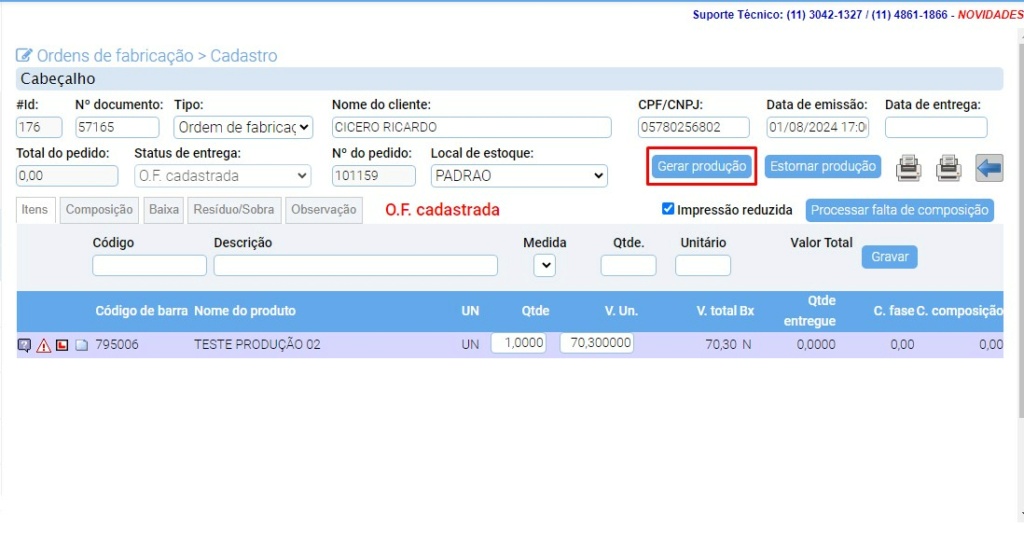1024x542 pixels.
Task: Click the CPF/CNPJ field
Action: tap(694, 127)
